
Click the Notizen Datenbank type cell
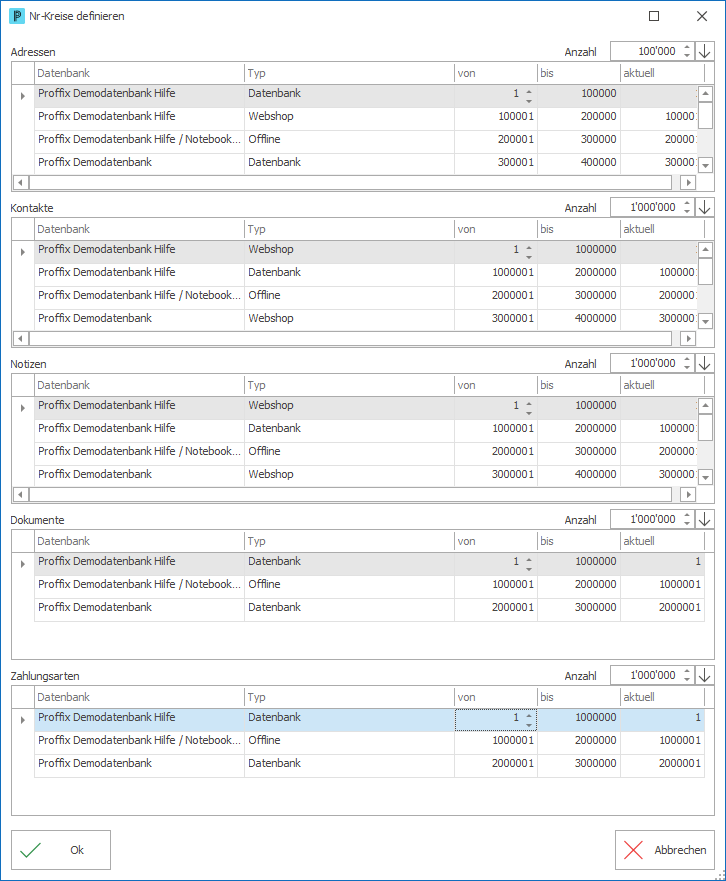(x=350, y=429)
